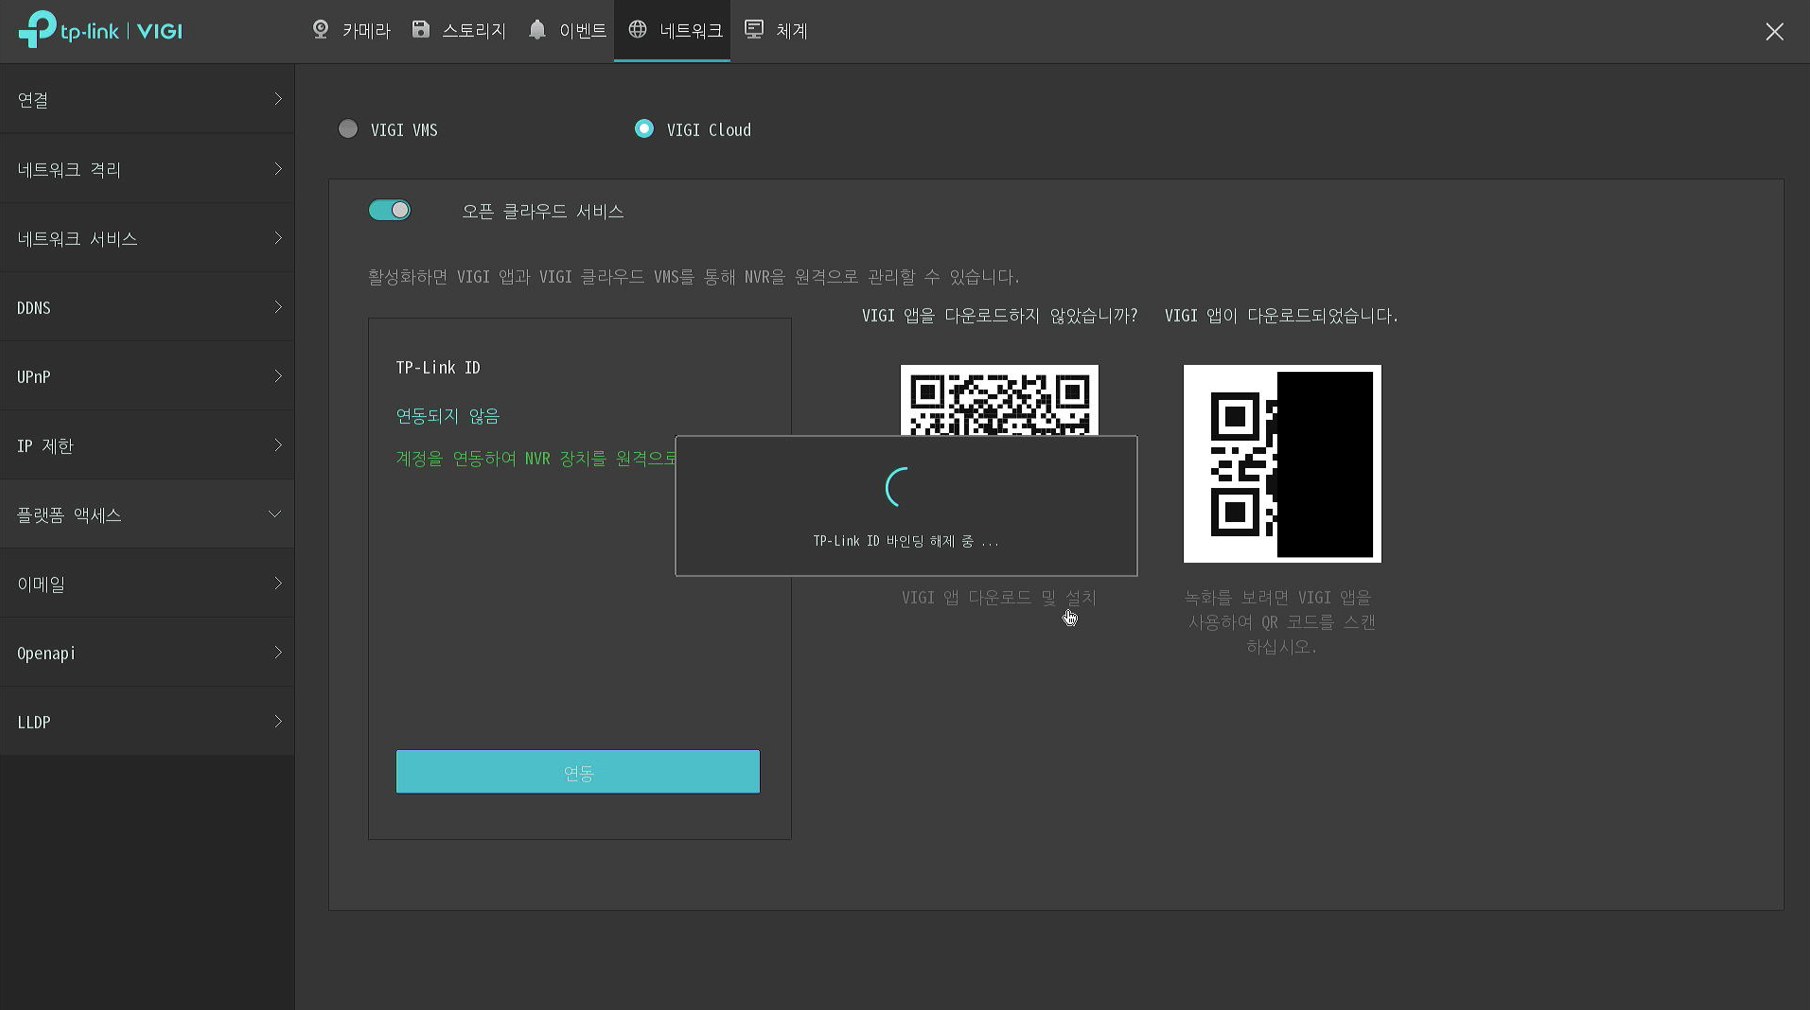The height and width of the screenshot is (1010, 1810).
Task: Open the 스토리지 tab
Action: (x=473, y=30)
